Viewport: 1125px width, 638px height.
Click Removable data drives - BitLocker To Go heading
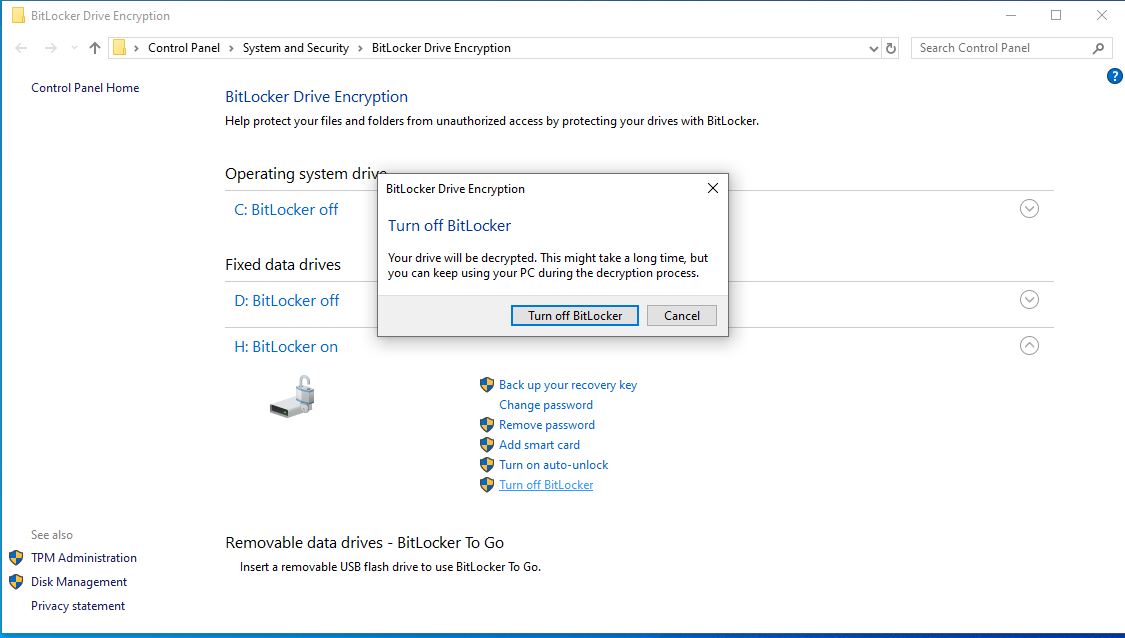(364, 543)
